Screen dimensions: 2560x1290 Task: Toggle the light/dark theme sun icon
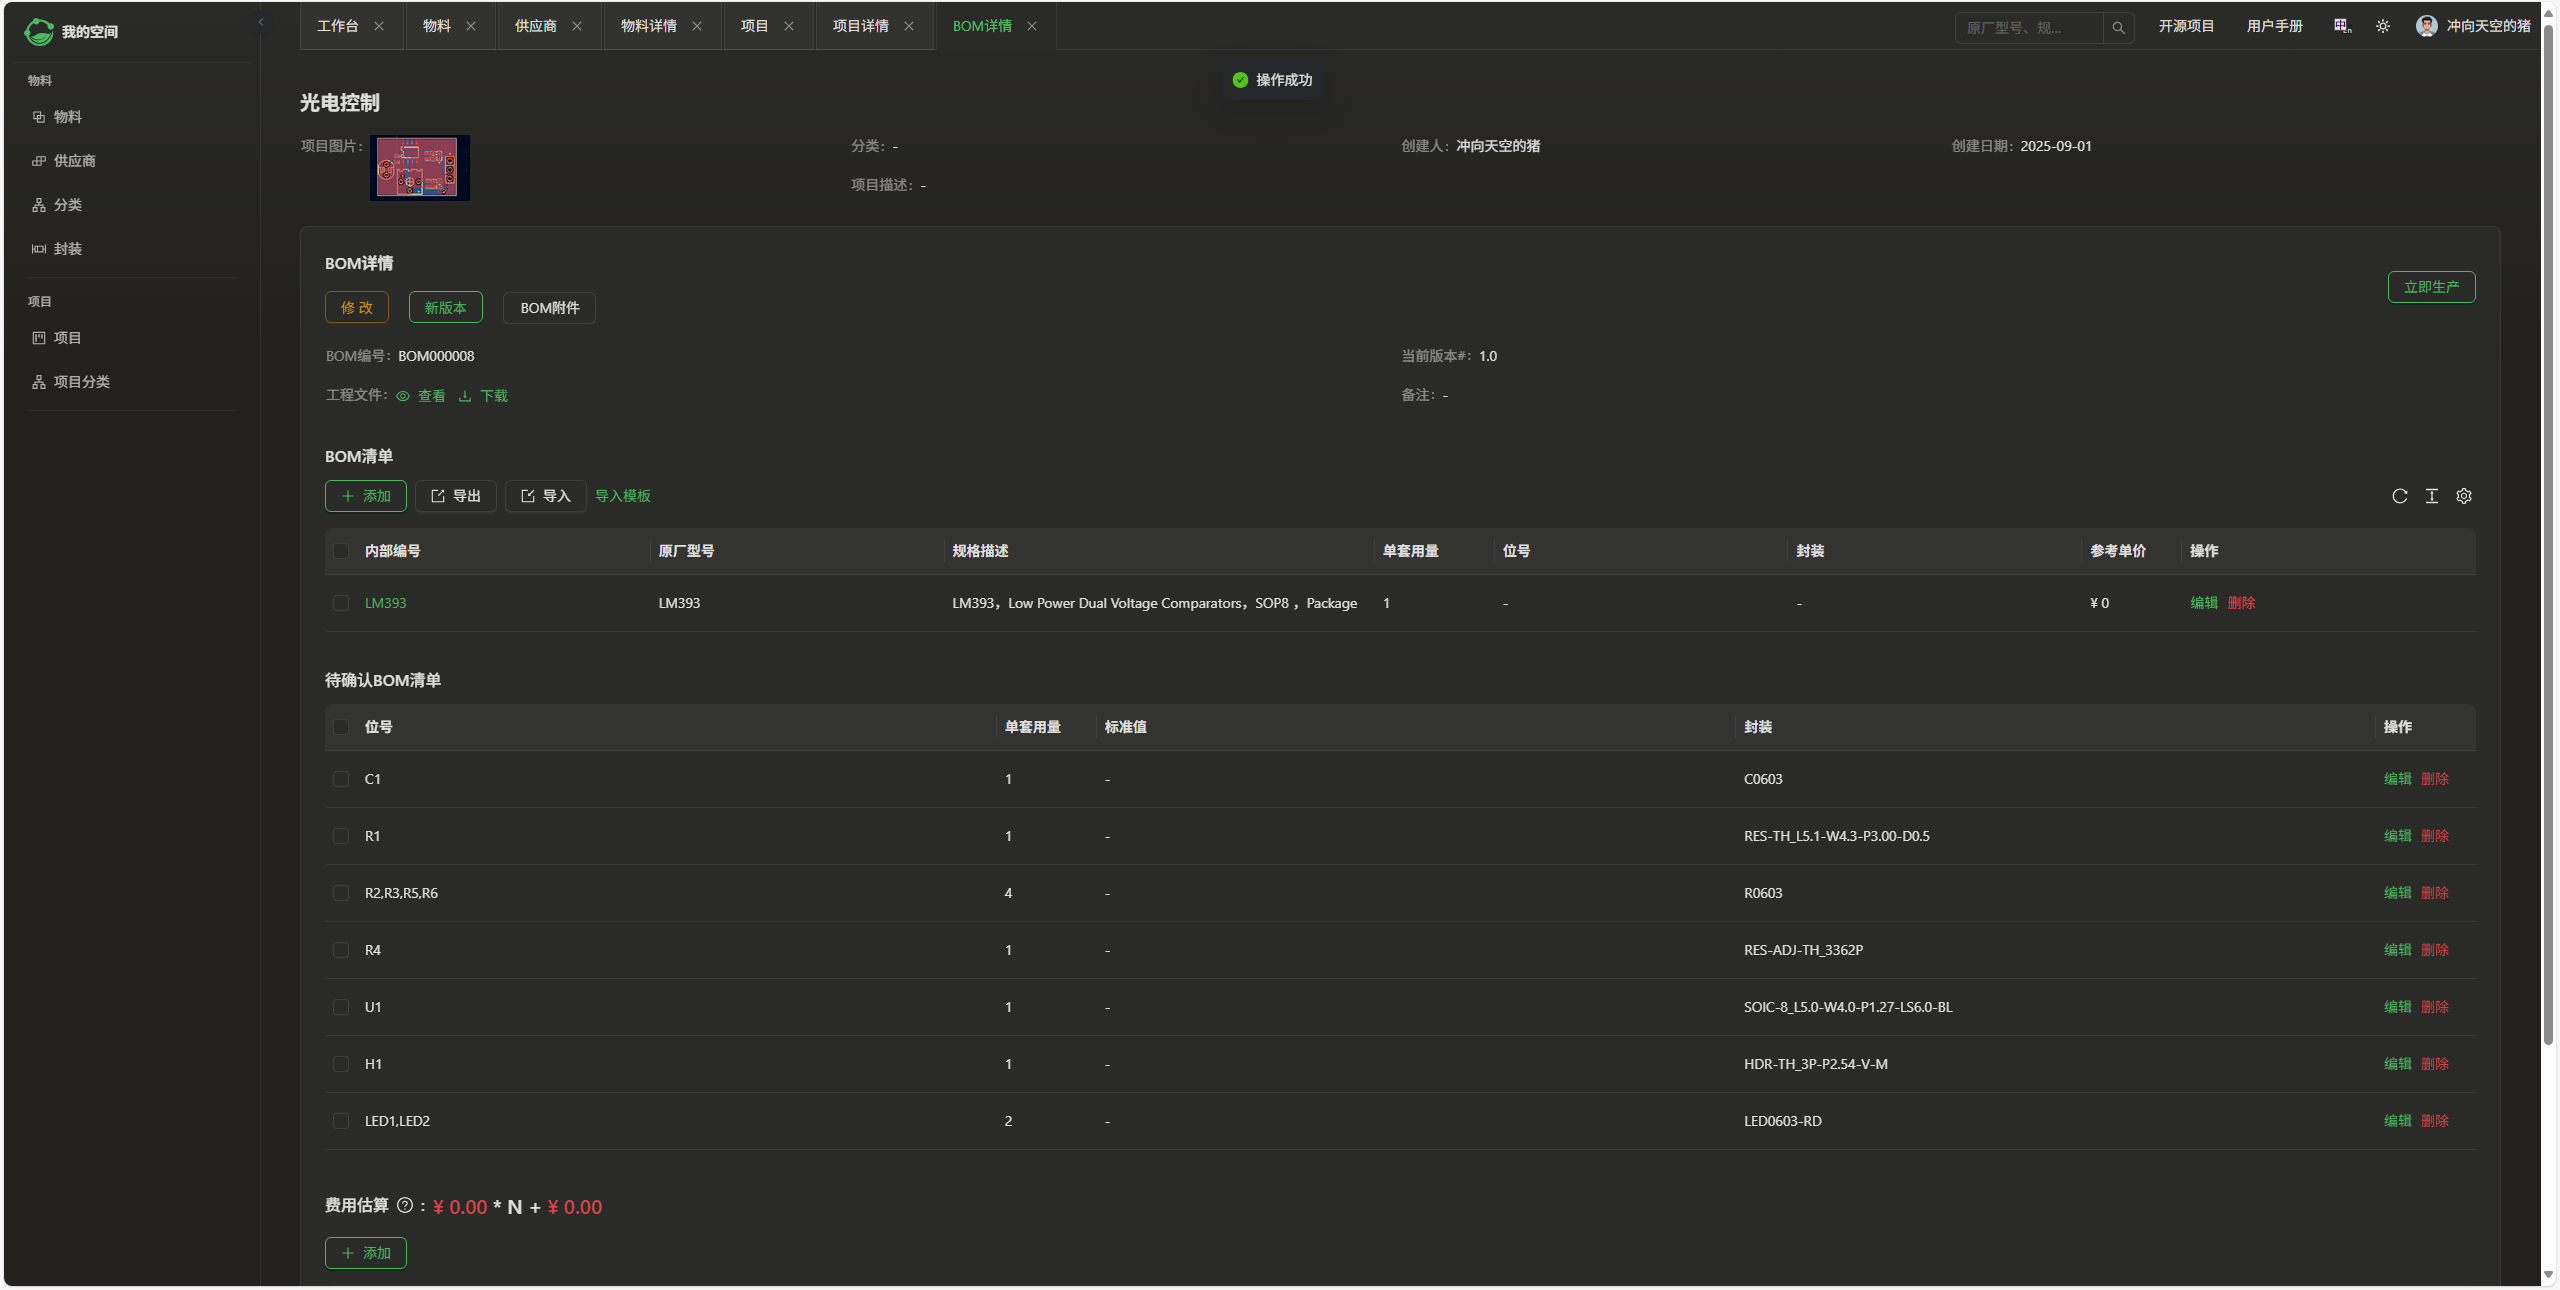pos(2383,26)
